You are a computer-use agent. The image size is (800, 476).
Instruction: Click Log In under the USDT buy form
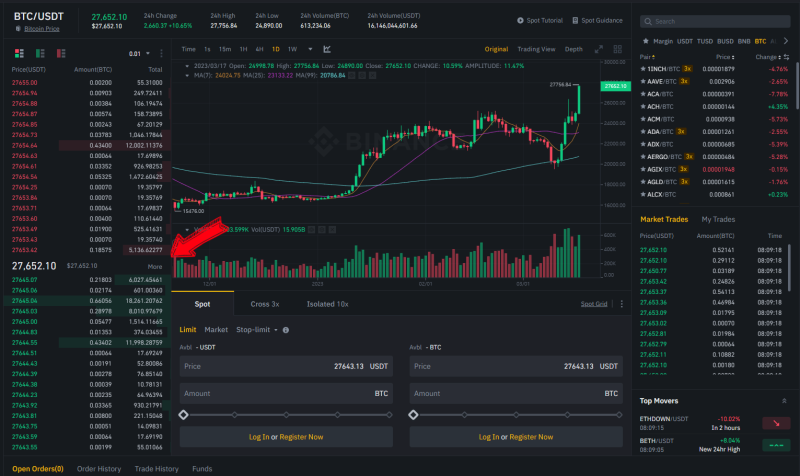(x=259, y=437)
